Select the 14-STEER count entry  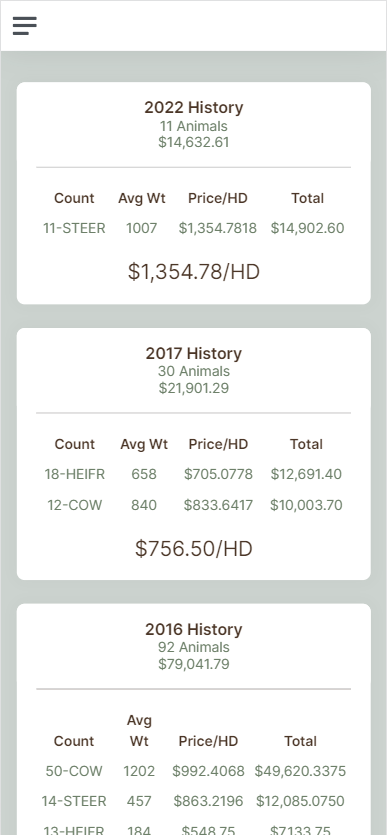point(74,801)
